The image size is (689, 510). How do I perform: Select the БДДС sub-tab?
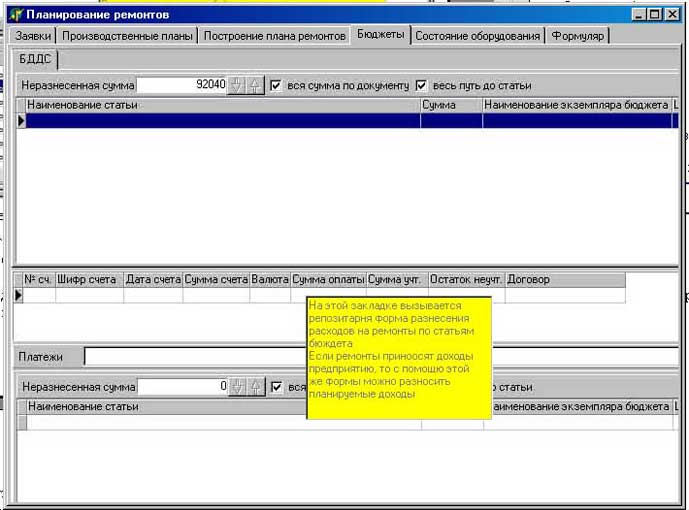(35, 59)
